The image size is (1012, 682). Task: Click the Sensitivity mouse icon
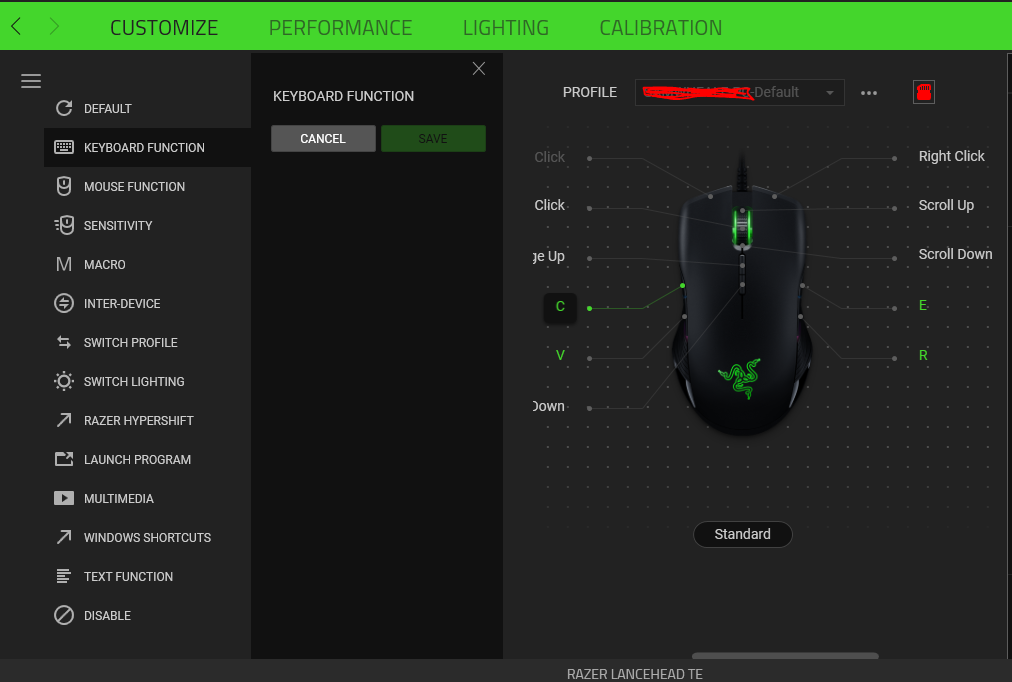point(64,225)
